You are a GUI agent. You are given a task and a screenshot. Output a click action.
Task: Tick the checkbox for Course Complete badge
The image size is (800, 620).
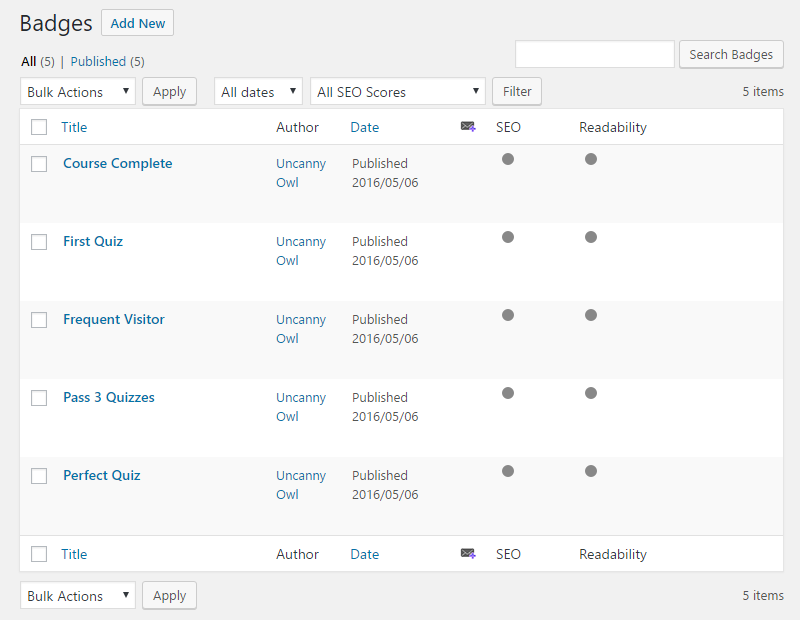[39, 164]
